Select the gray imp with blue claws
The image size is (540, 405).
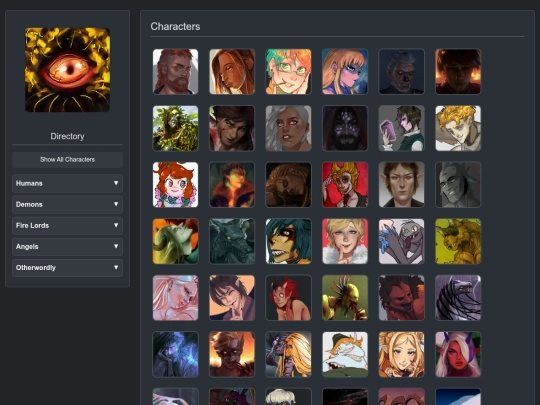coord(401,241)
